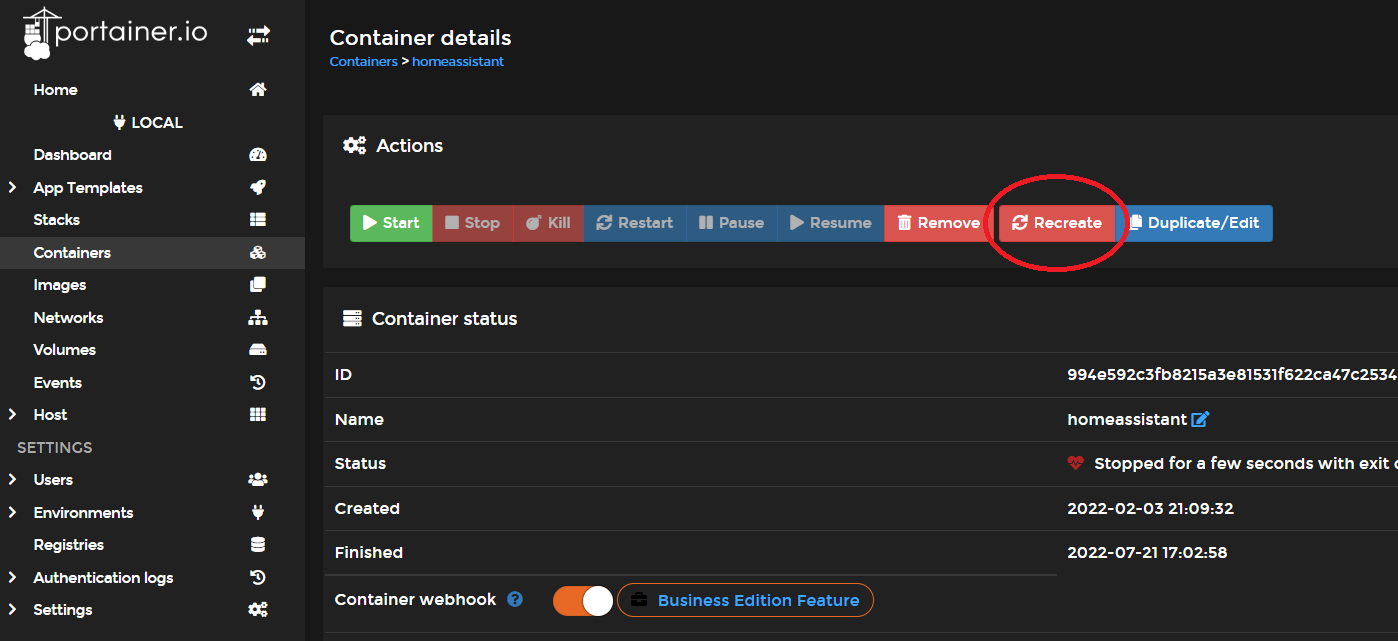This screenshot has height=641, width=1398.
Task: Click the sidebar collapse arrows icon
Action: click(x=258, y=36)
